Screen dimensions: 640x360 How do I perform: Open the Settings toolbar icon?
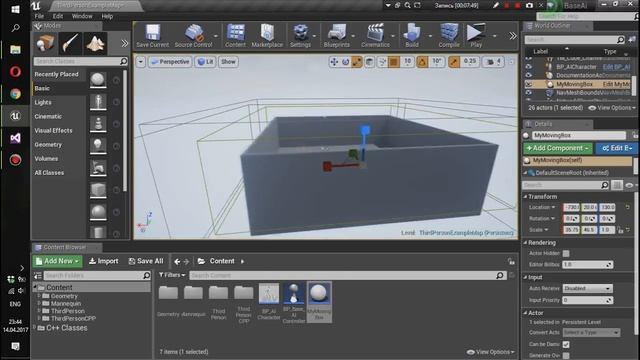pos(300,36)
